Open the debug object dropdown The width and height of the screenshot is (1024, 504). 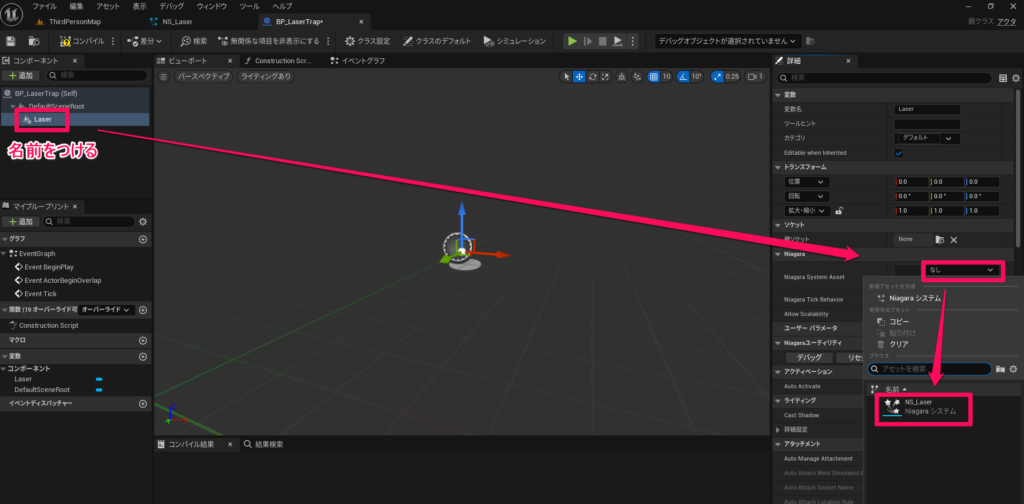(728, 41)
